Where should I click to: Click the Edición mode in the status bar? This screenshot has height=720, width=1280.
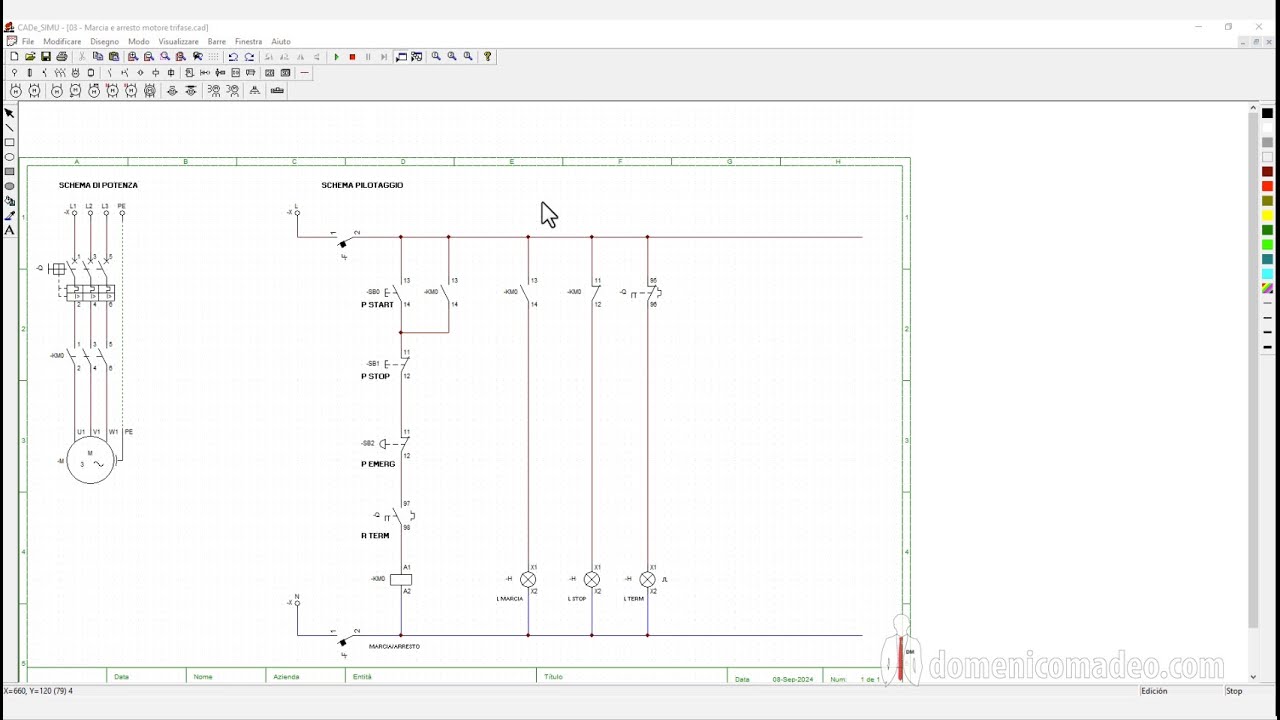pyautogui.click(x=1154, y=691)
